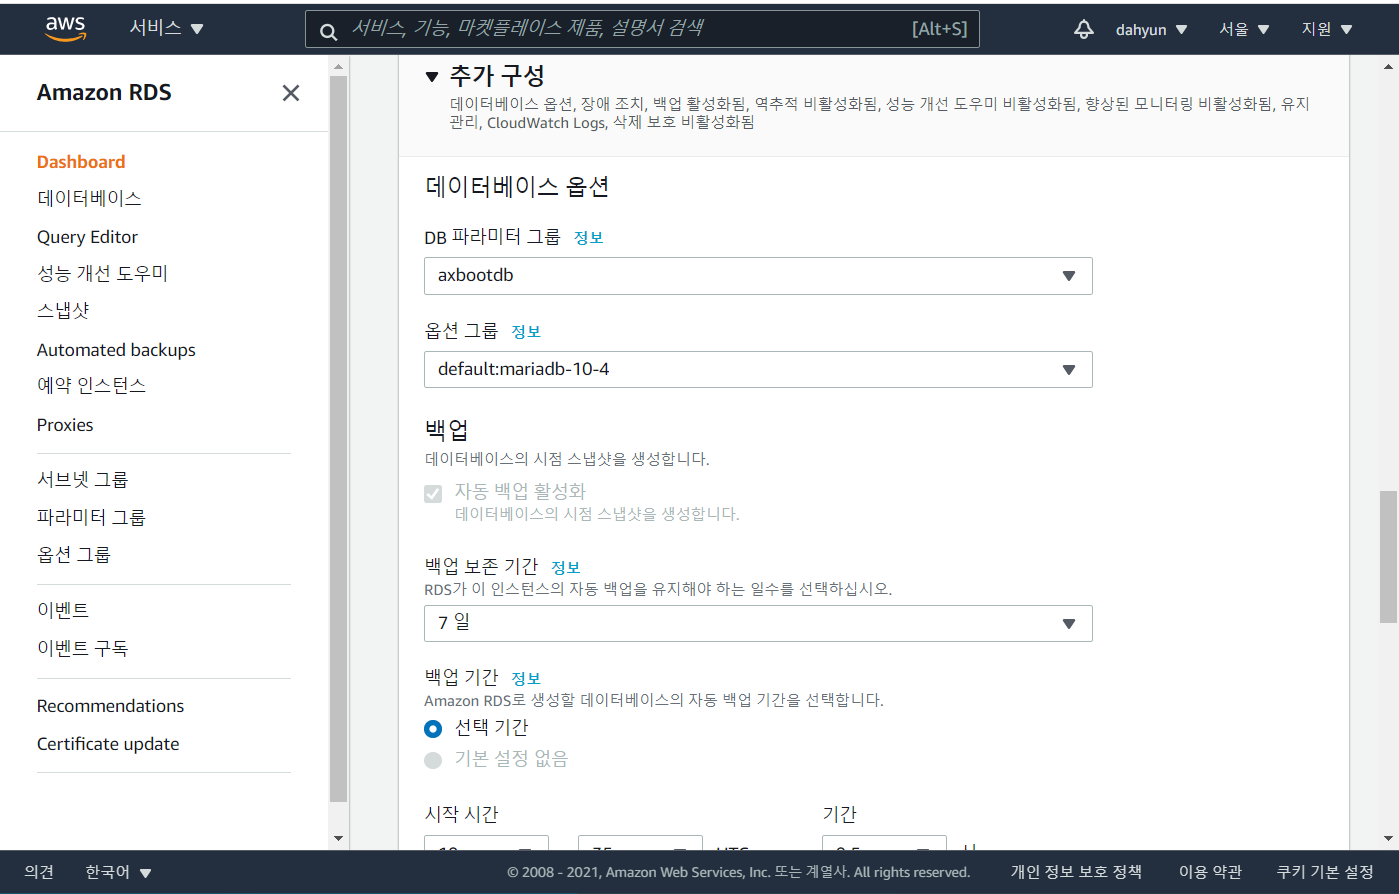Click main page scrollbar down arrow

coord(1388,838)
